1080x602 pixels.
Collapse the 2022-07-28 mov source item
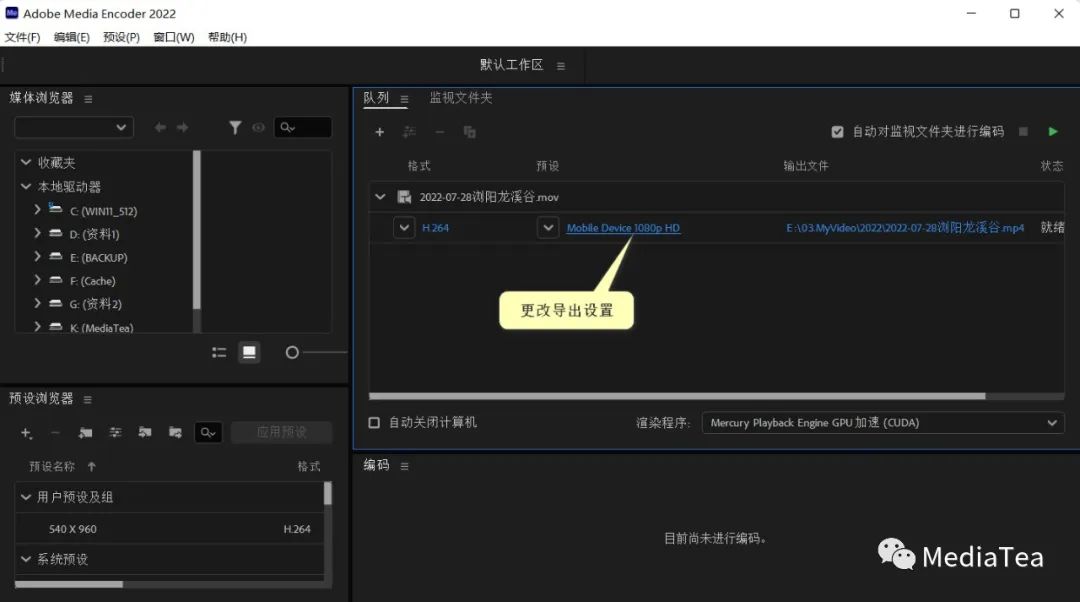pyautogui.click(x=380, y=197)
